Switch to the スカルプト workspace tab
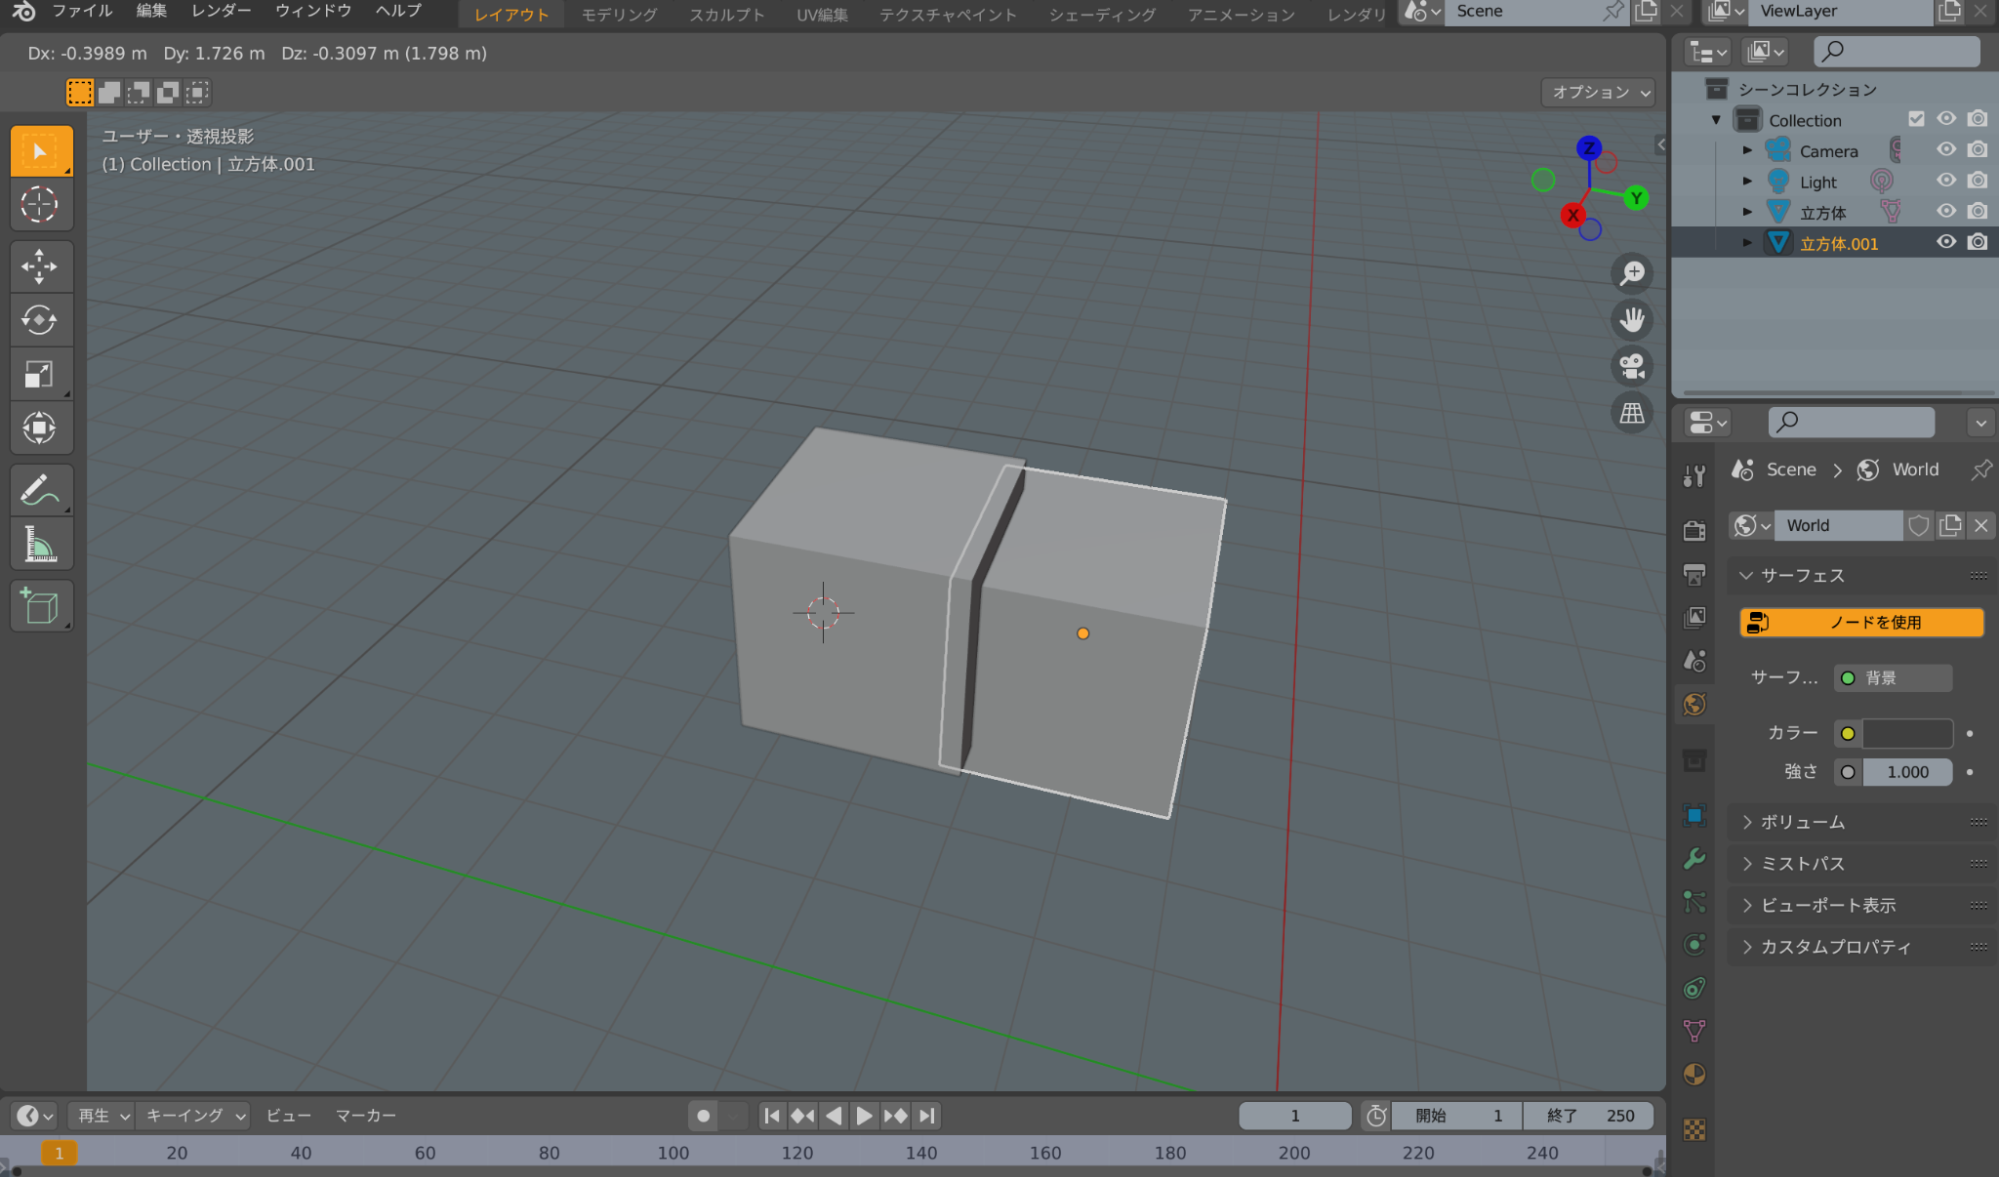Image resolution: width=1999 pixels, height=1178 pixels. coord(726,14)
